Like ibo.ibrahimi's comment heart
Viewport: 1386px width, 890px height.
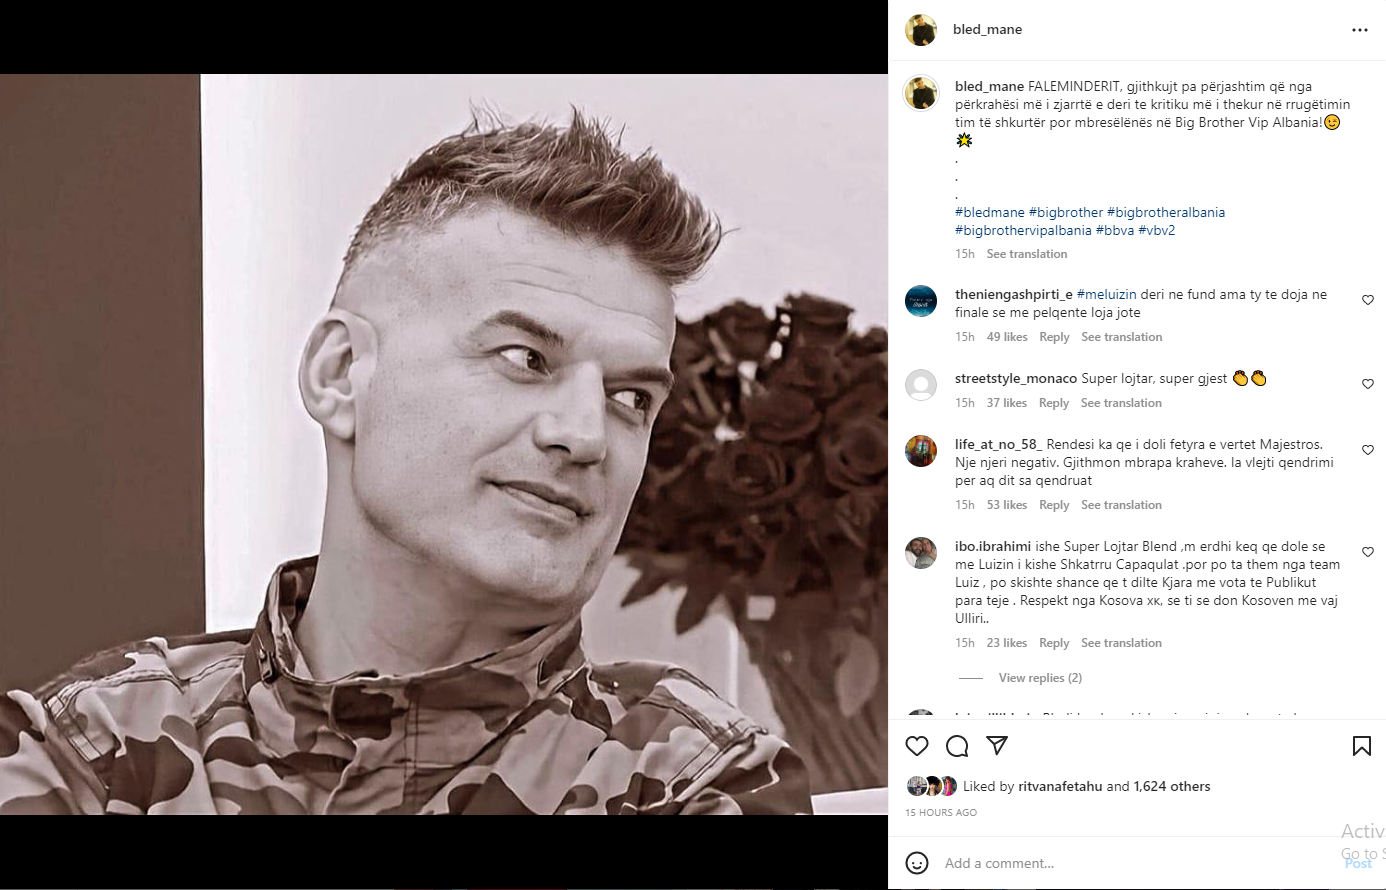tap(1367, 552)
